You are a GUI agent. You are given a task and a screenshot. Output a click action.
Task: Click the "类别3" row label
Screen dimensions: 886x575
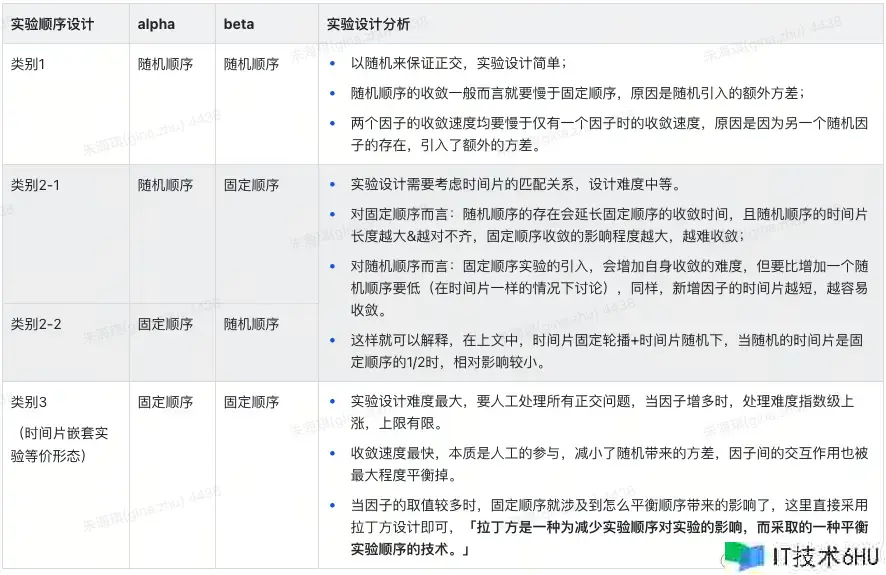[29, 402]
